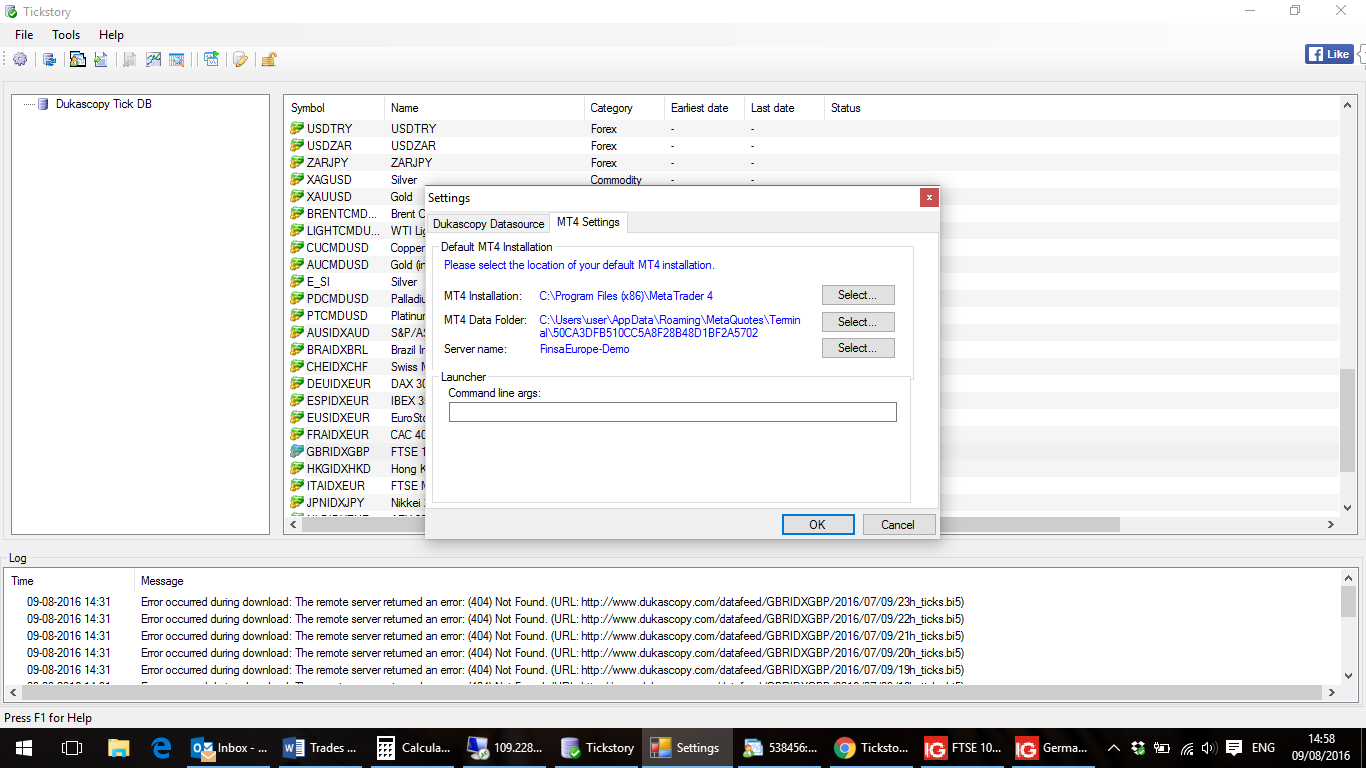The image size is (1366, 768).
Task: Select the JPNIDXJPY Nikkei row
Action: coord(356,503)
